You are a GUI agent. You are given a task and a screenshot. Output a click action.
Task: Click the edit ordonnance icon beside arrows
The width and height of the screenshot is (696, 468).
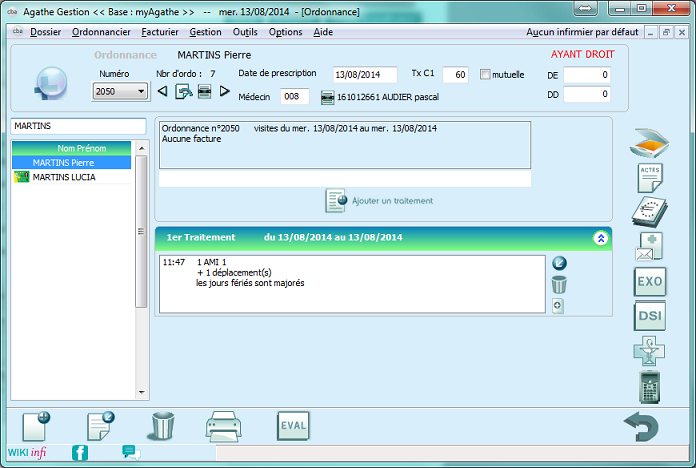(x=183, y=91)
